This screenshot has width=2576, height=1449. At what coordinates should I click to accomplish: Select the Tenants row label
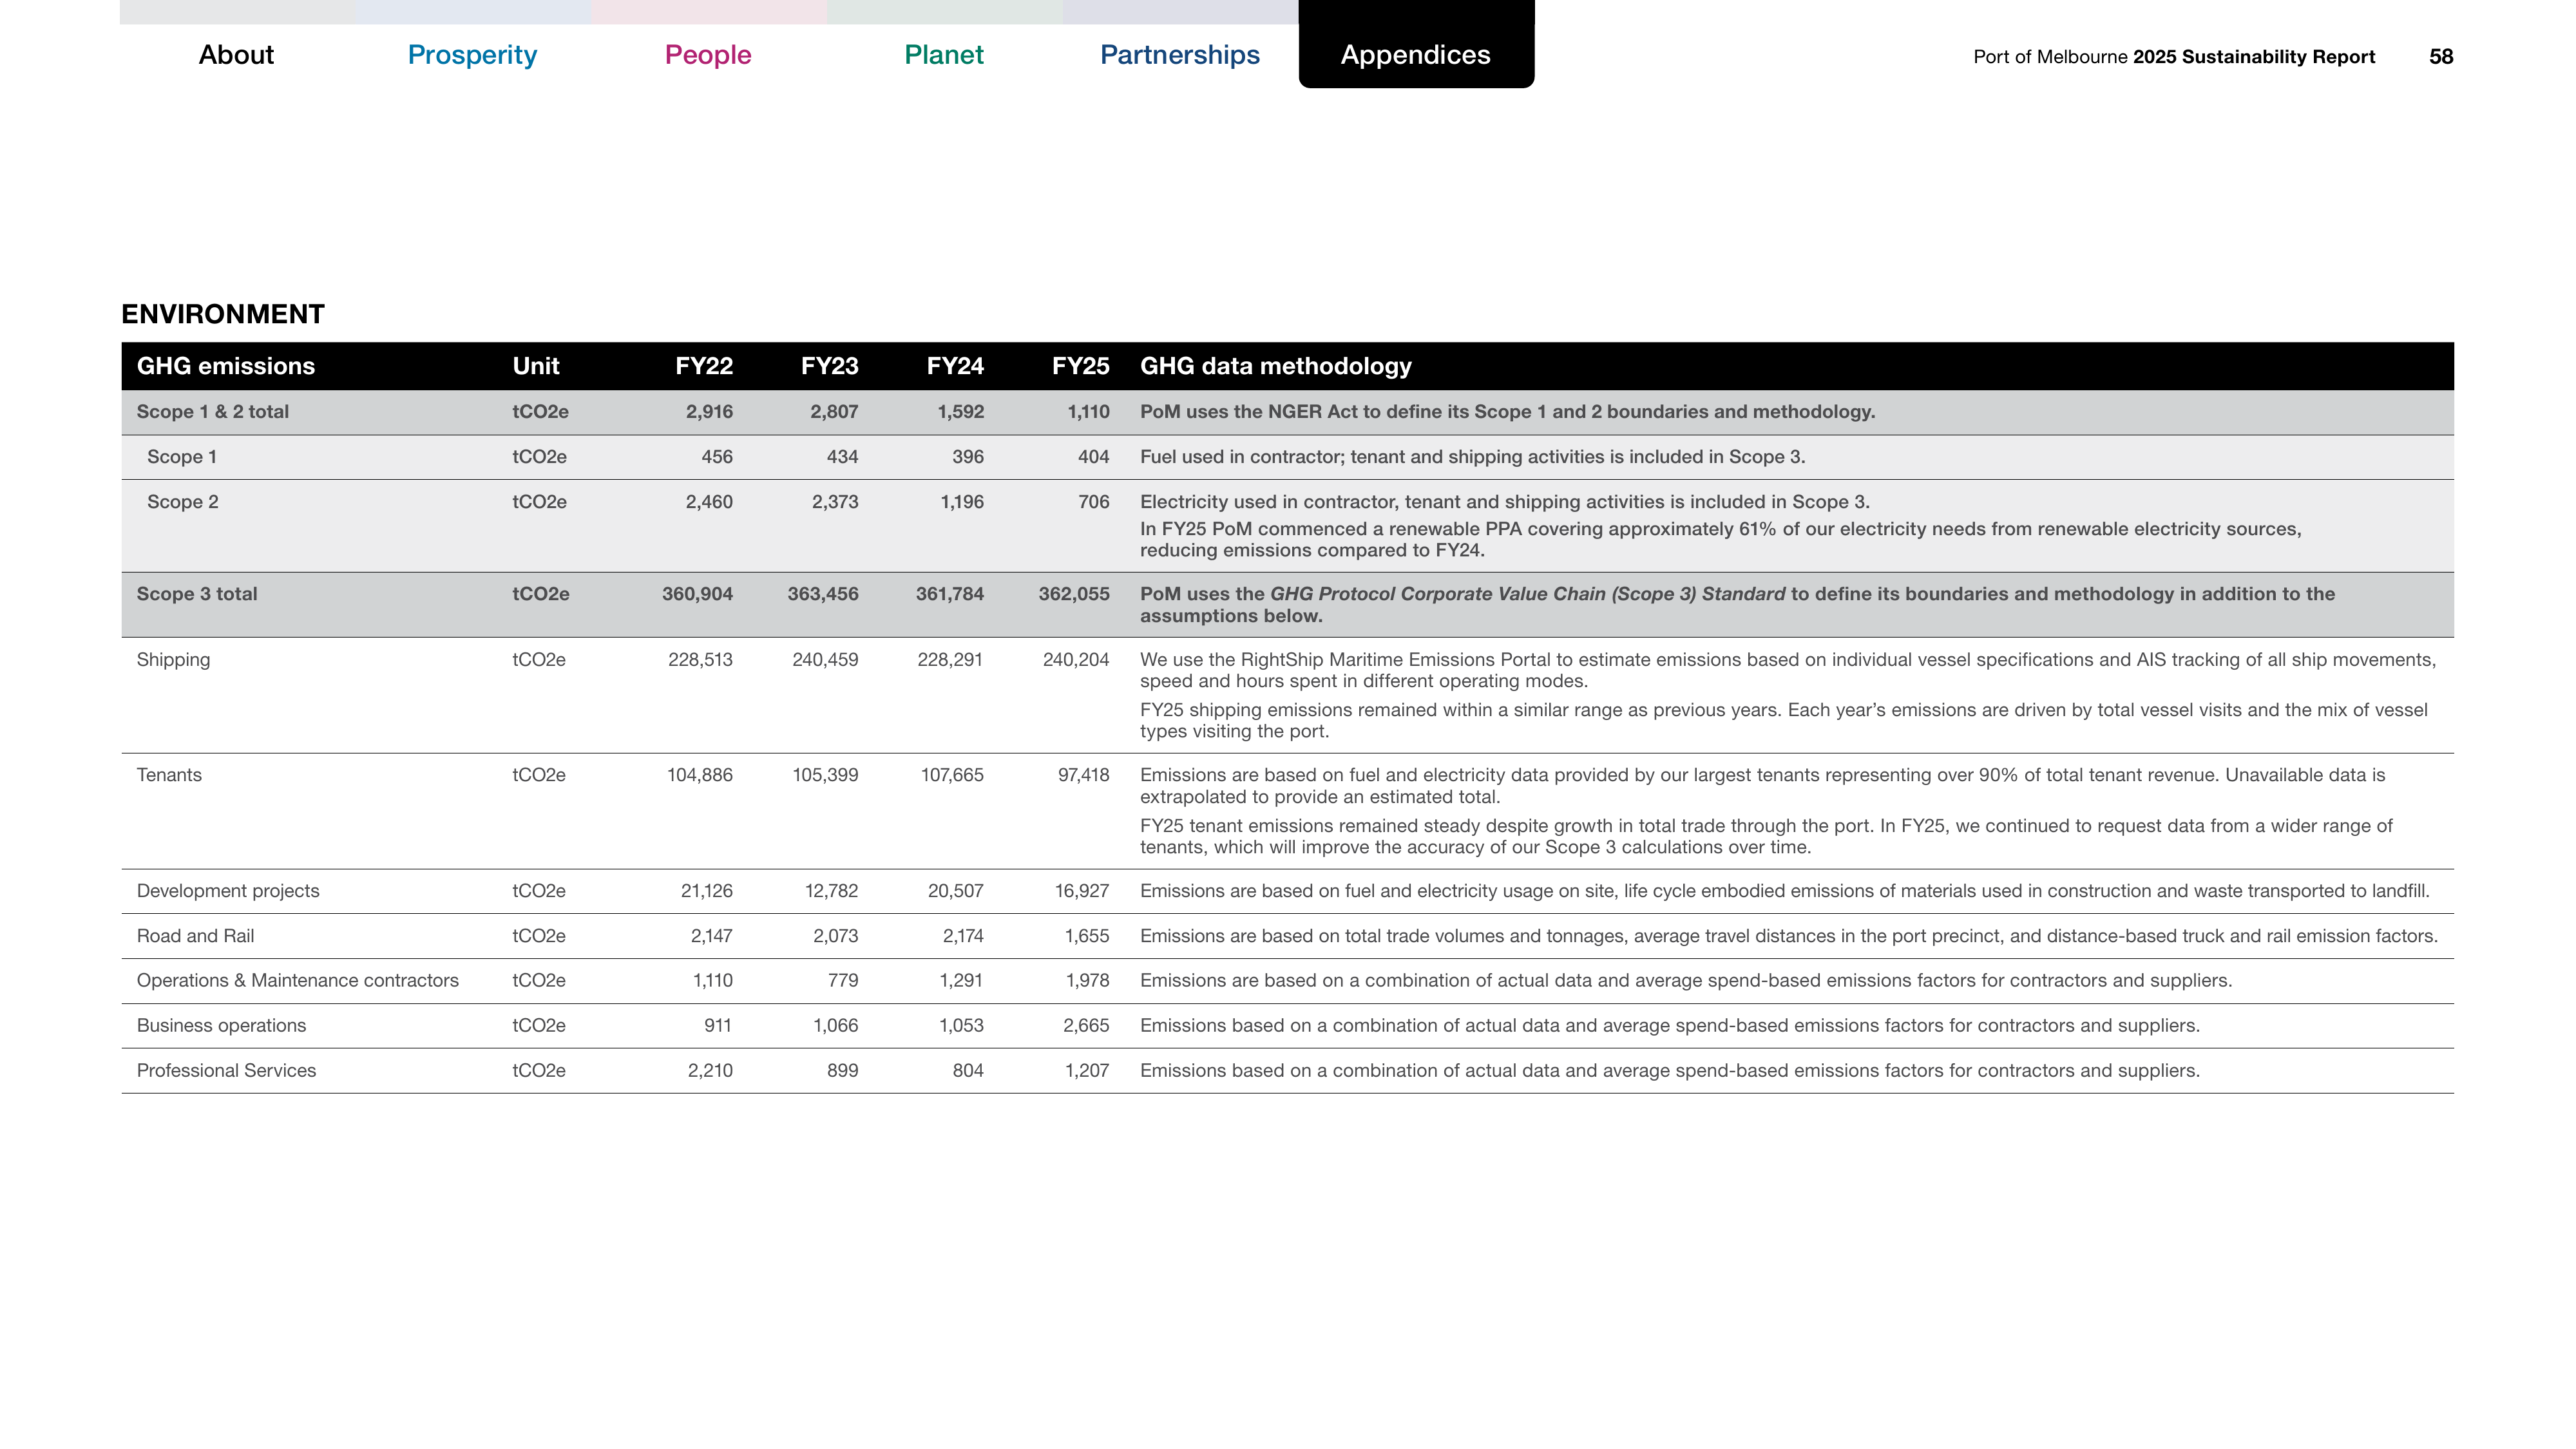[169, 775]
